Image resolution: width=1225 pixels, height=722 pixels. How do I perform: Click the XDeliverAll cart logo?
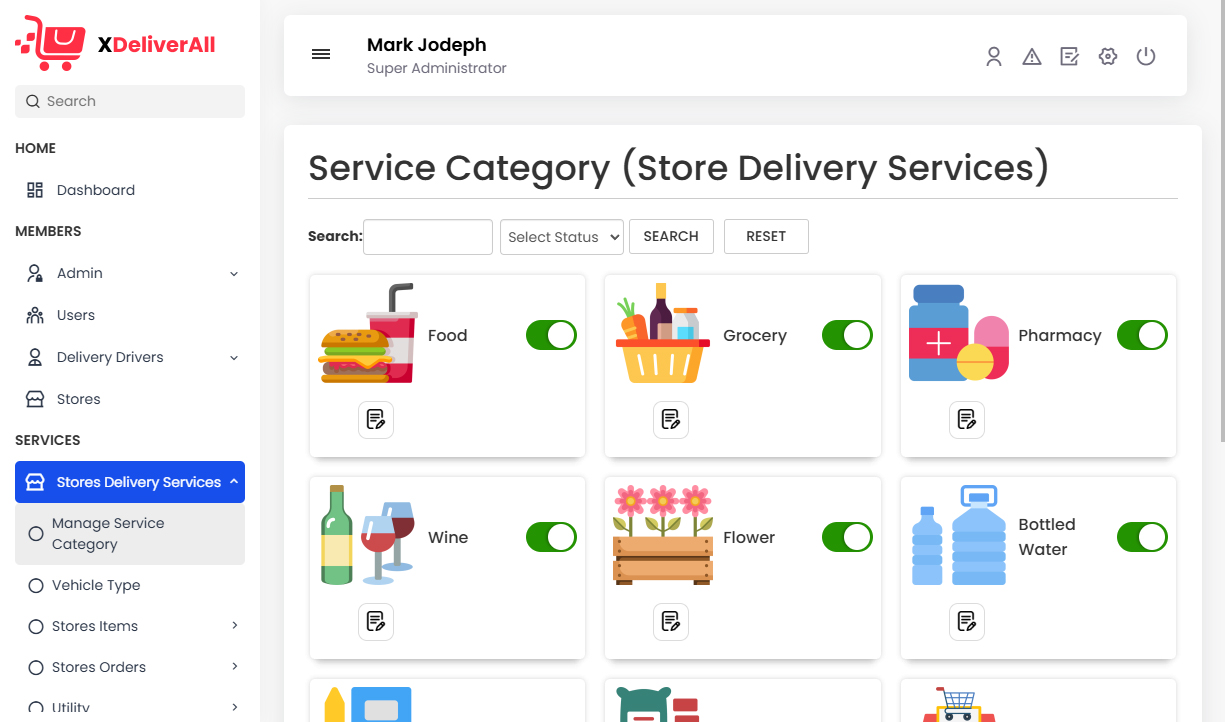(x=50, y=43)
